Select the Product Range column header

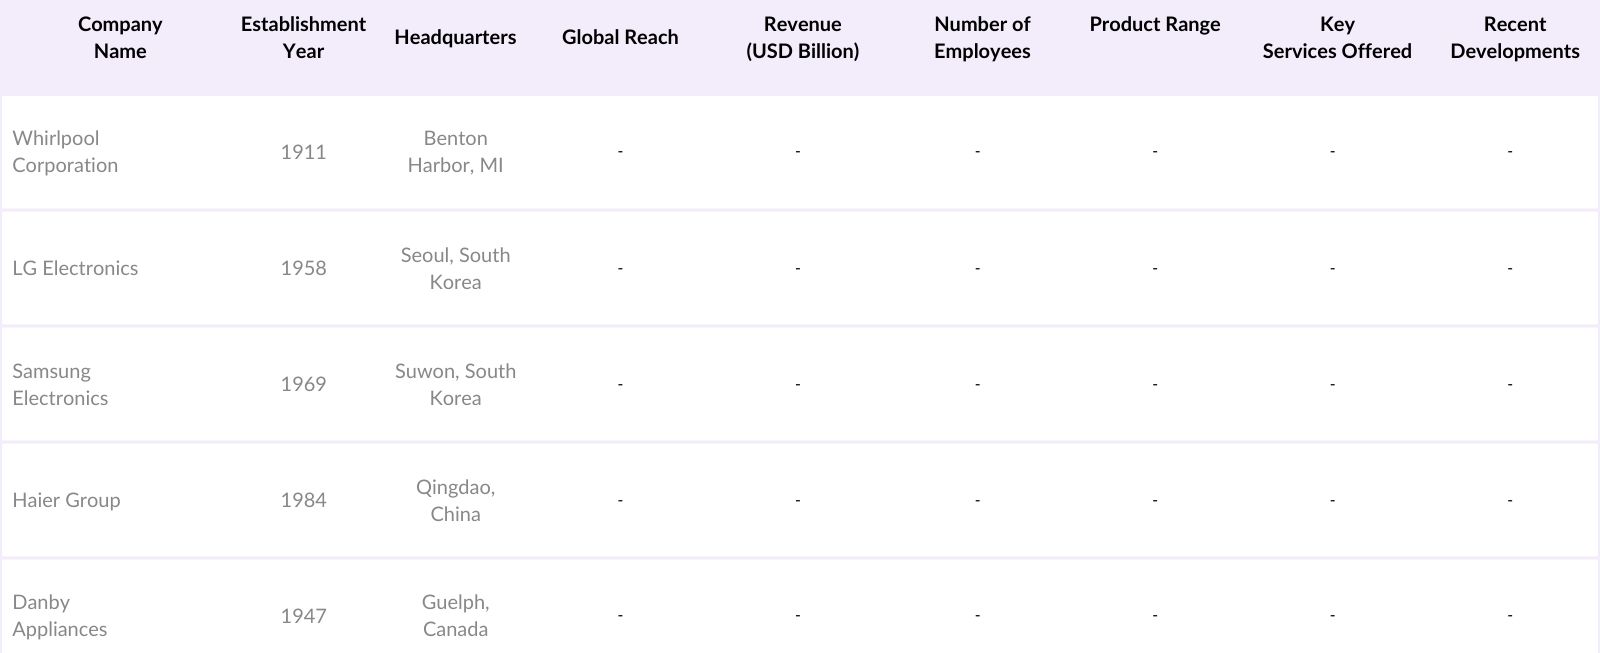[x=1155, y=25]
